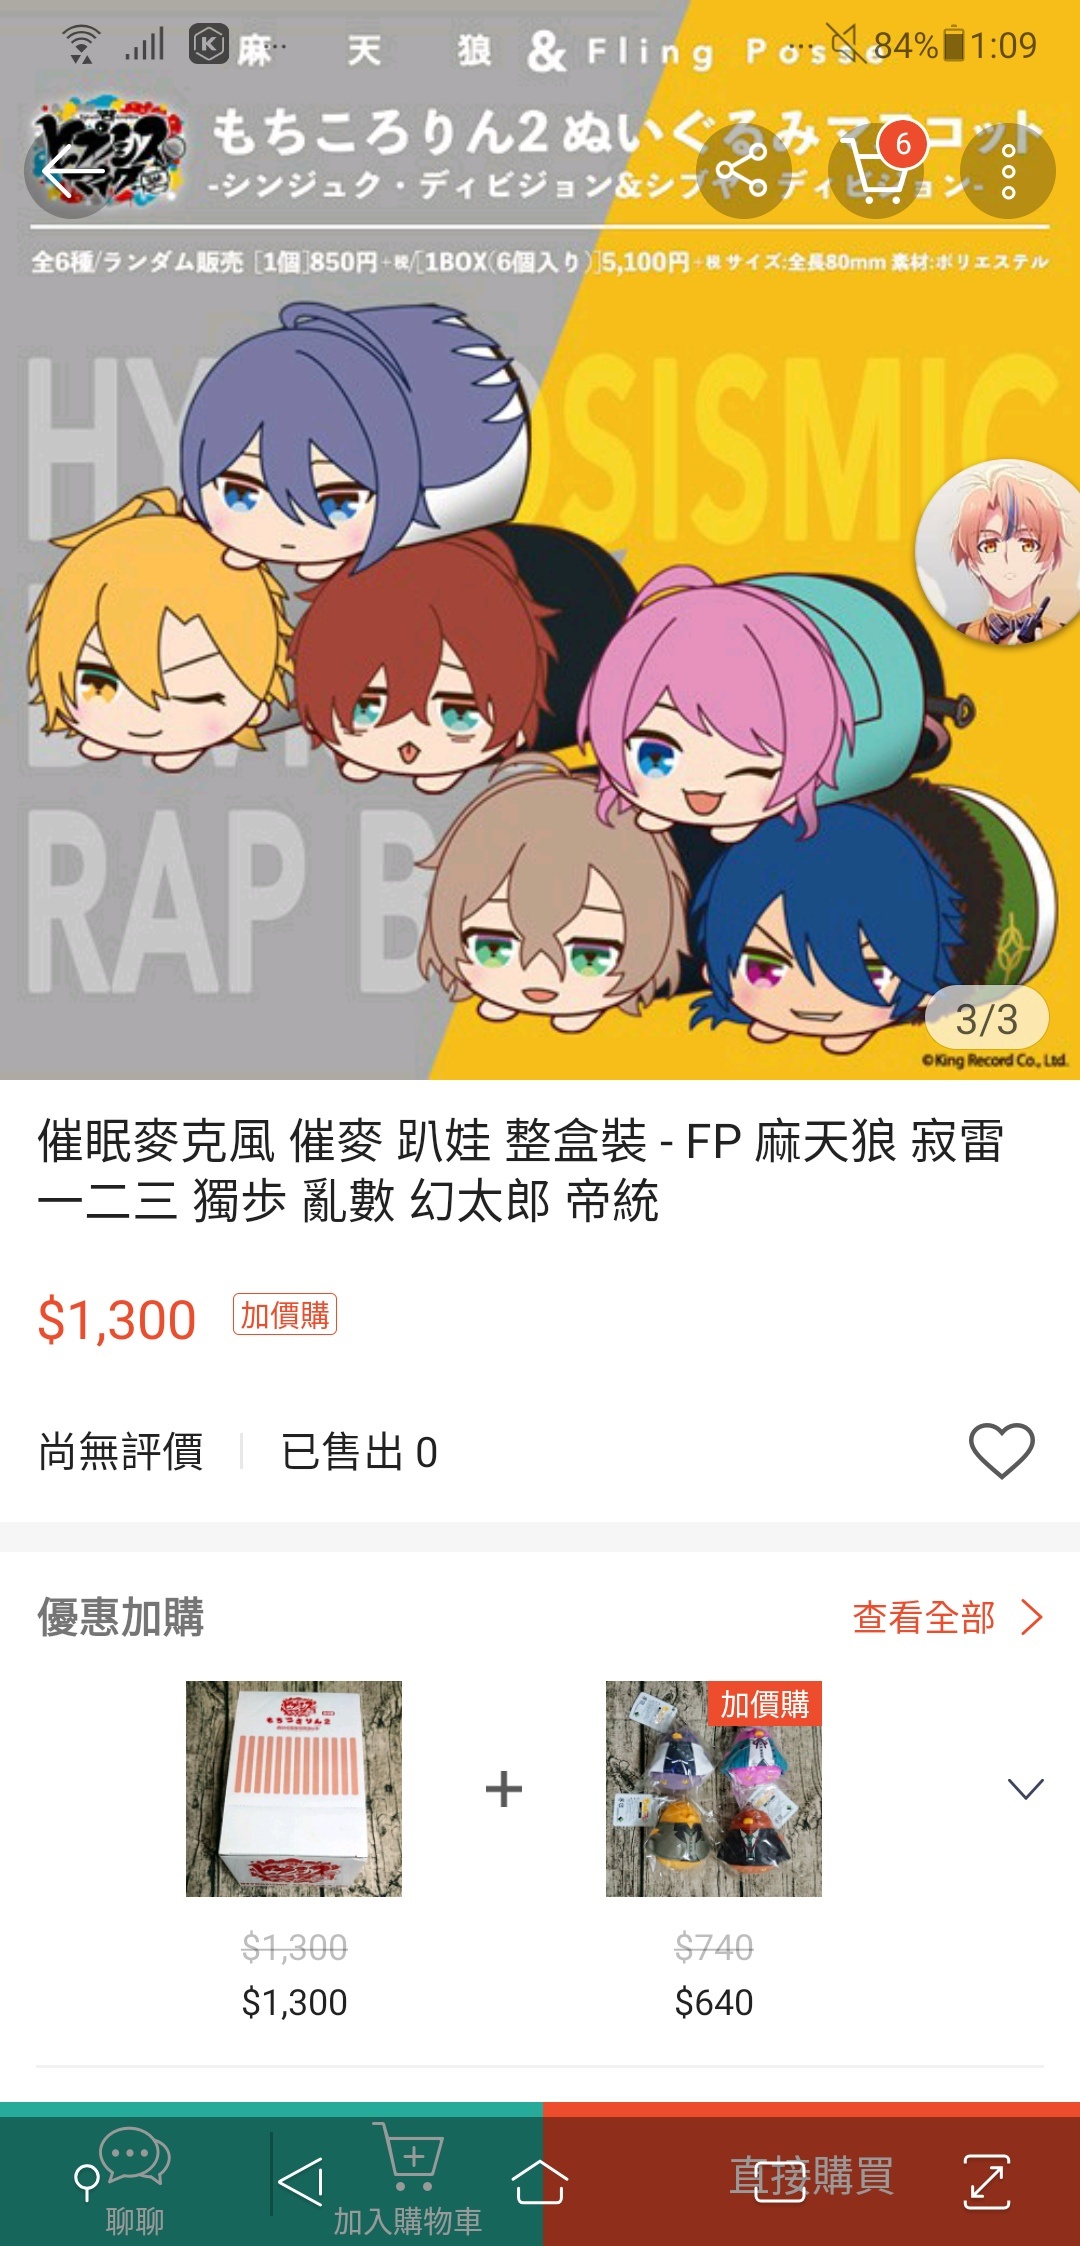The height and width of the screenshot is (2246, 1080).
Task: Open the 聊聊 chat icon
Action: coord(135,2180)
